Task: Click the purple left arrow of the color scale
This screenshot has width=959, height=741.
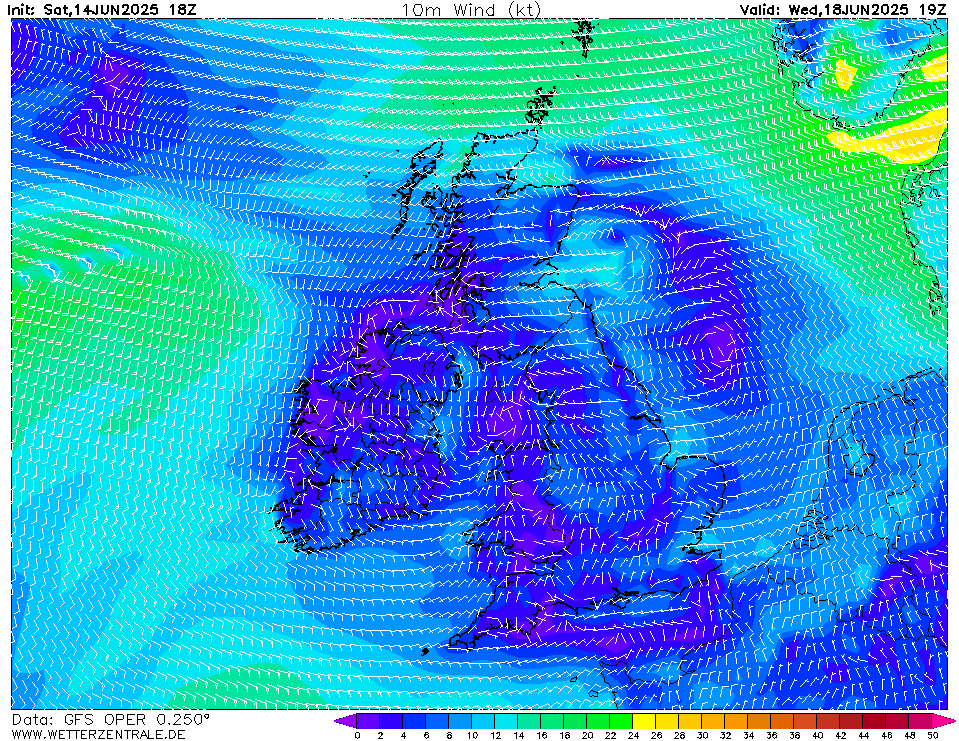Action: [x=346, y=721]
